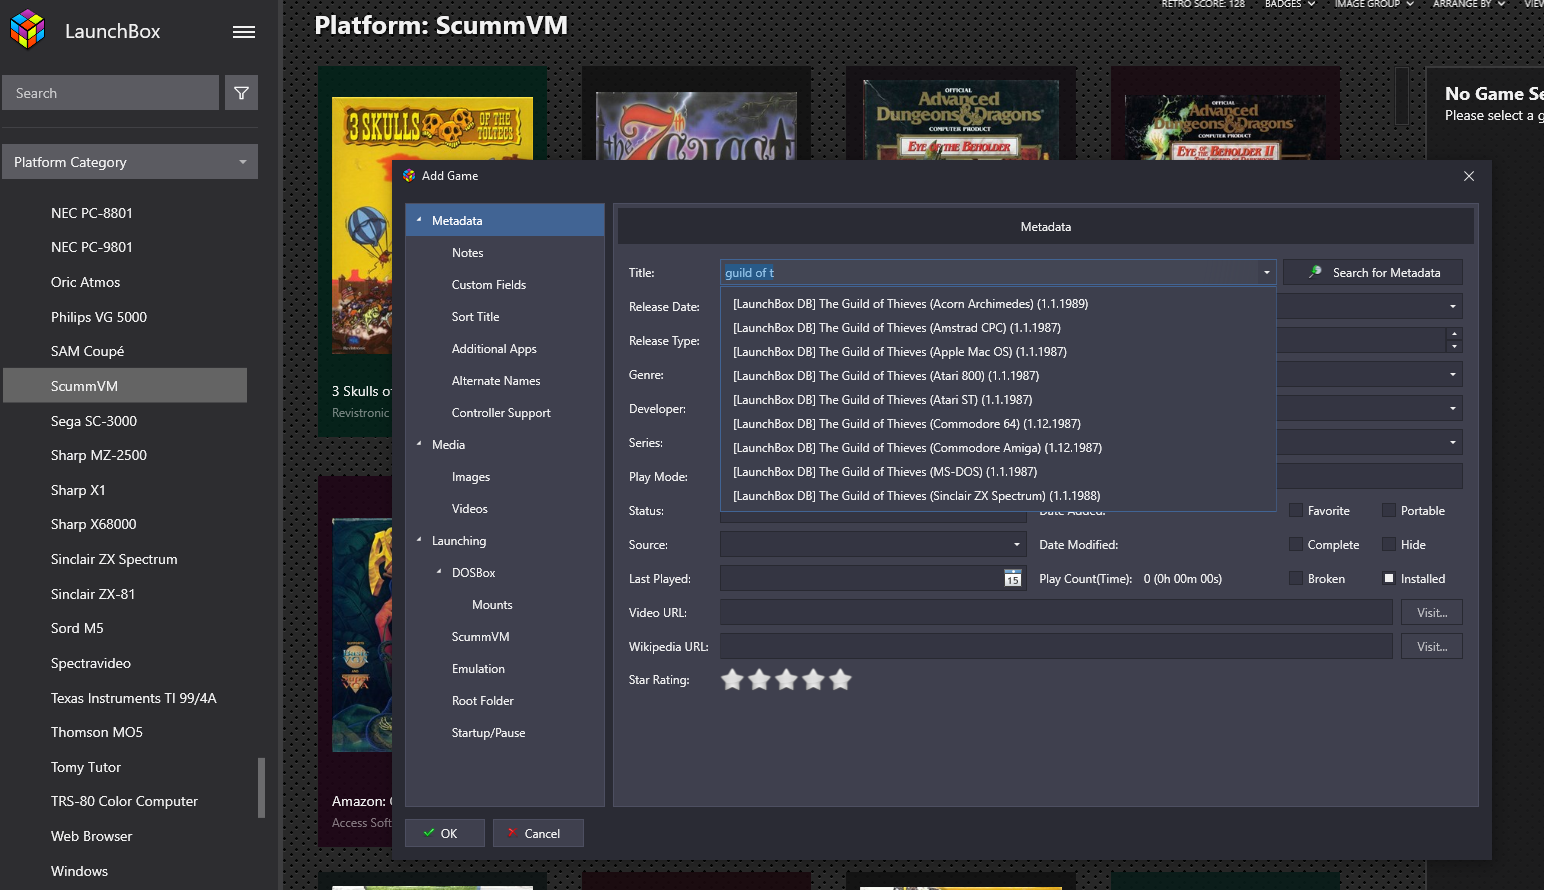Screen dimensions: 1544x890
Task: Toggle the Hide checkbox
Action: coord(1389,544)
